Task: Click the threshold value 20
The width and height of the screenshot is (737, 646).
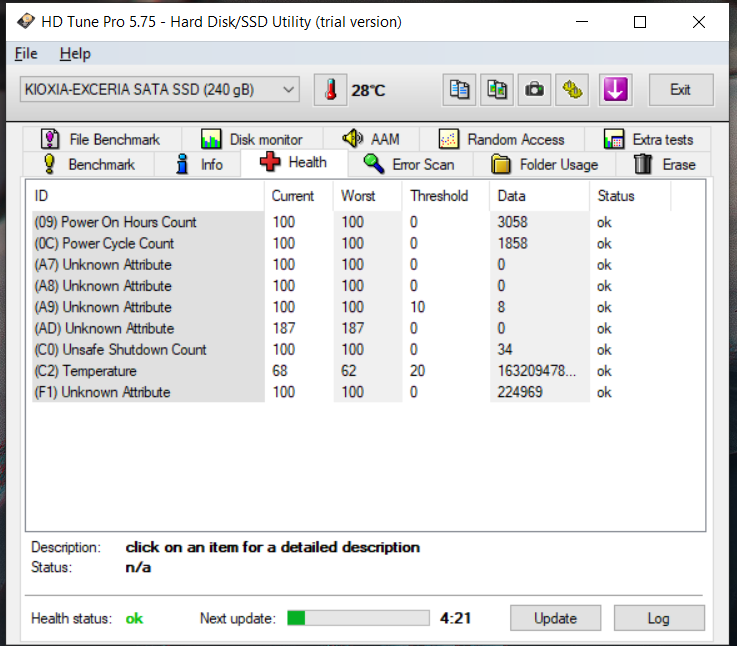Action: (417, 370)
